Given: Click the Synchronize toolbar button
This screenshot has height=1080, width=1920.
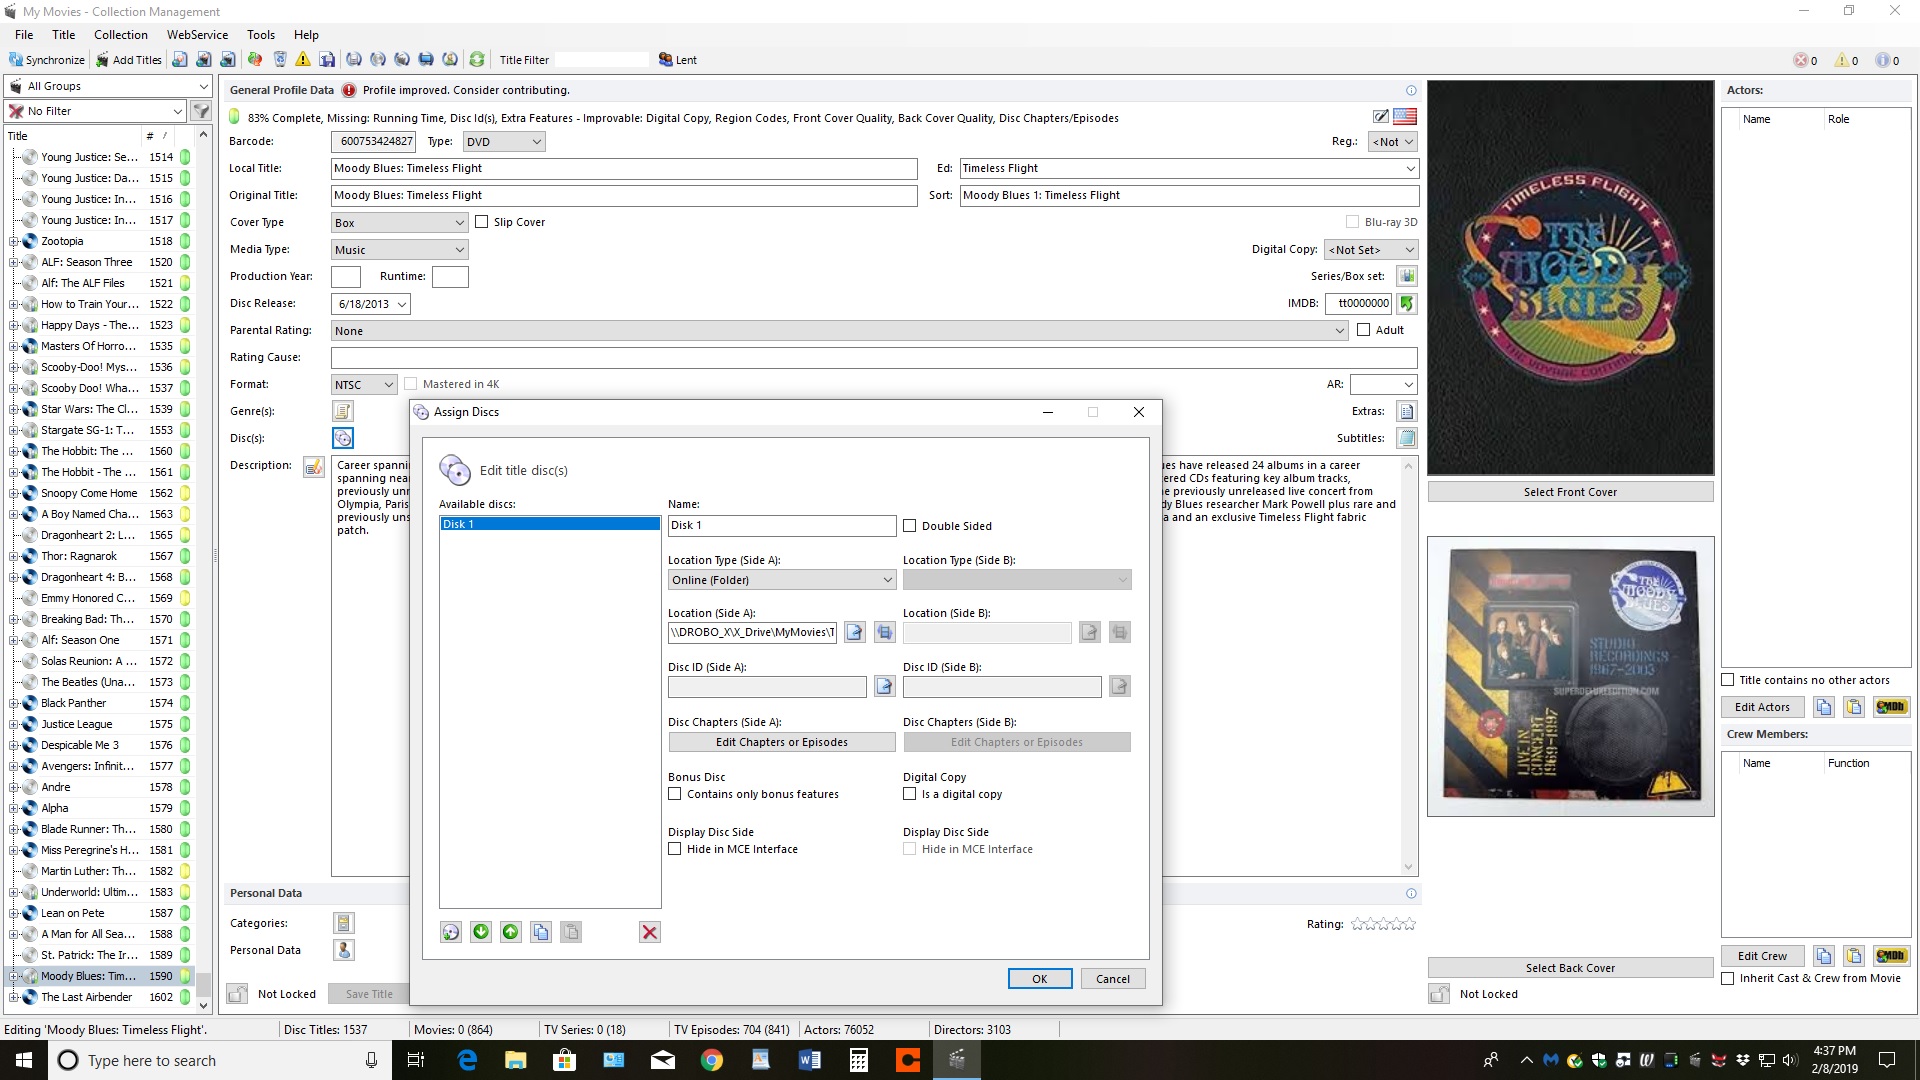Looking at the screenshot, I should pos(47,60).
